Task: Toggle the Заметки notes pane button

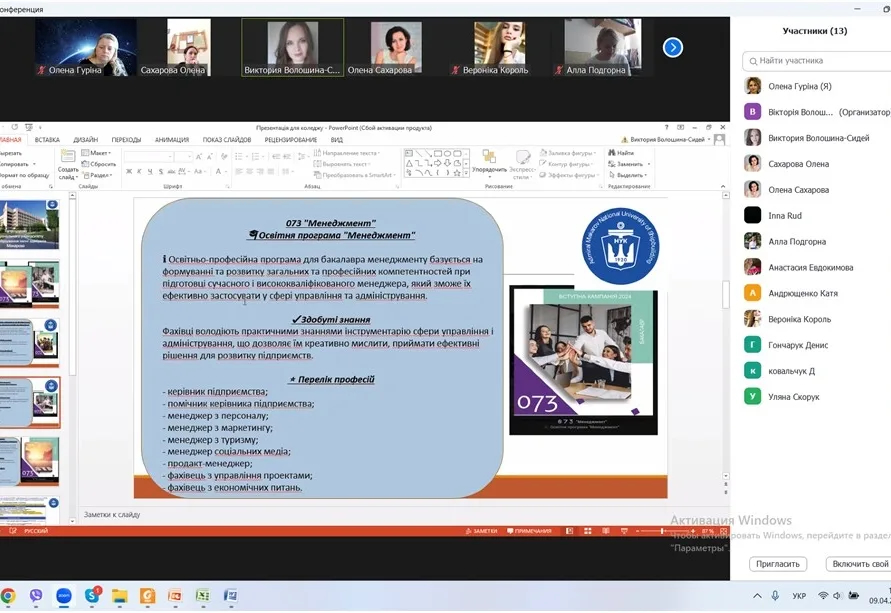Action: pyautogui.click(x=480, y=531)
